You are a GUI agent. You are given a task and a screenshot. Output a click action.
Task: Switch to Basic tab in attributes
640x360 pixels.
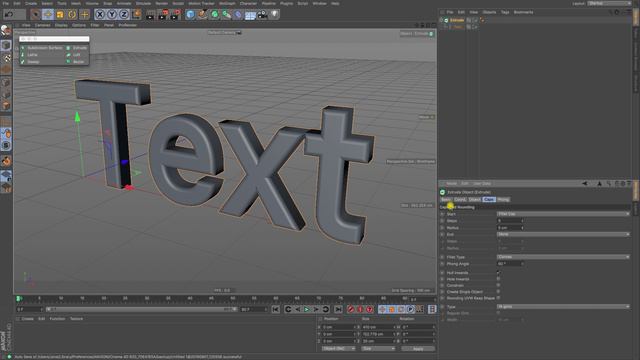click(446, 200)
